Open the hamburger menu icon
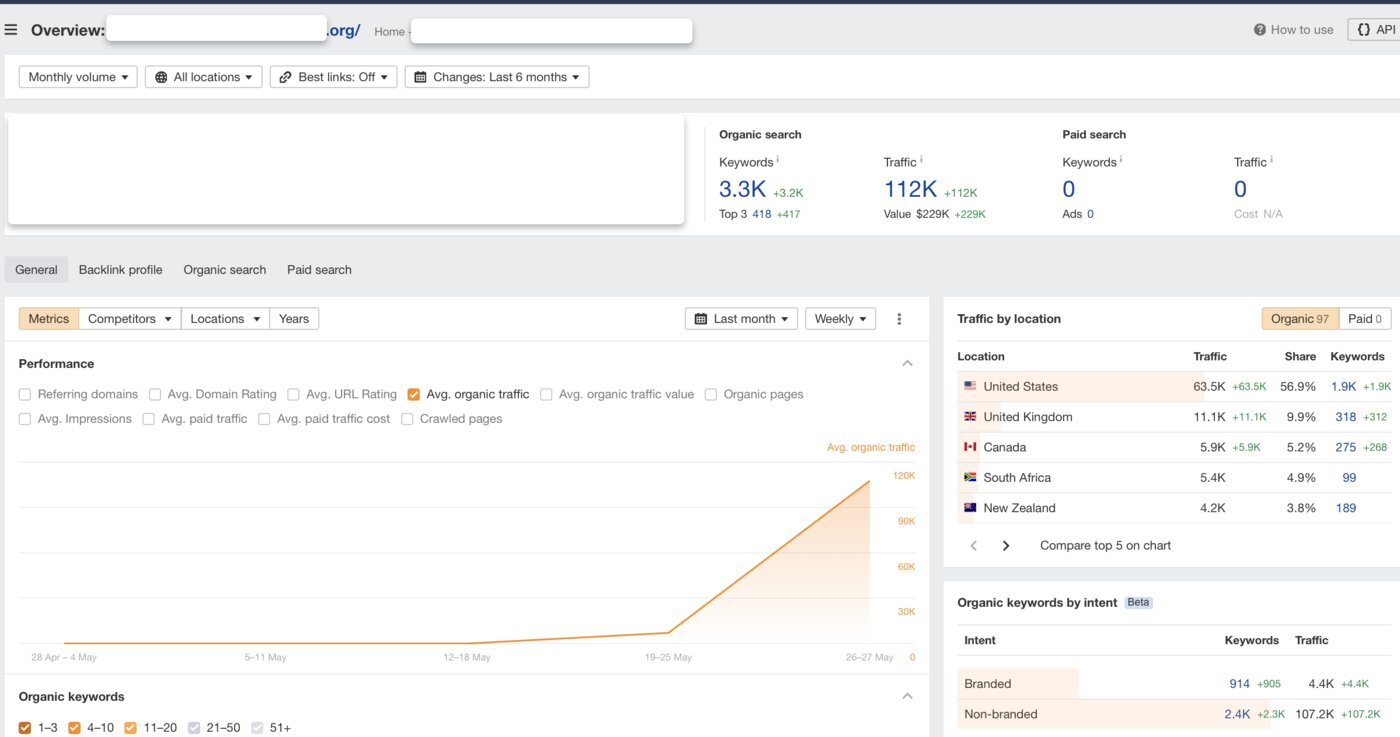This screenshot has height=737, width=1400. click(11, 30)
